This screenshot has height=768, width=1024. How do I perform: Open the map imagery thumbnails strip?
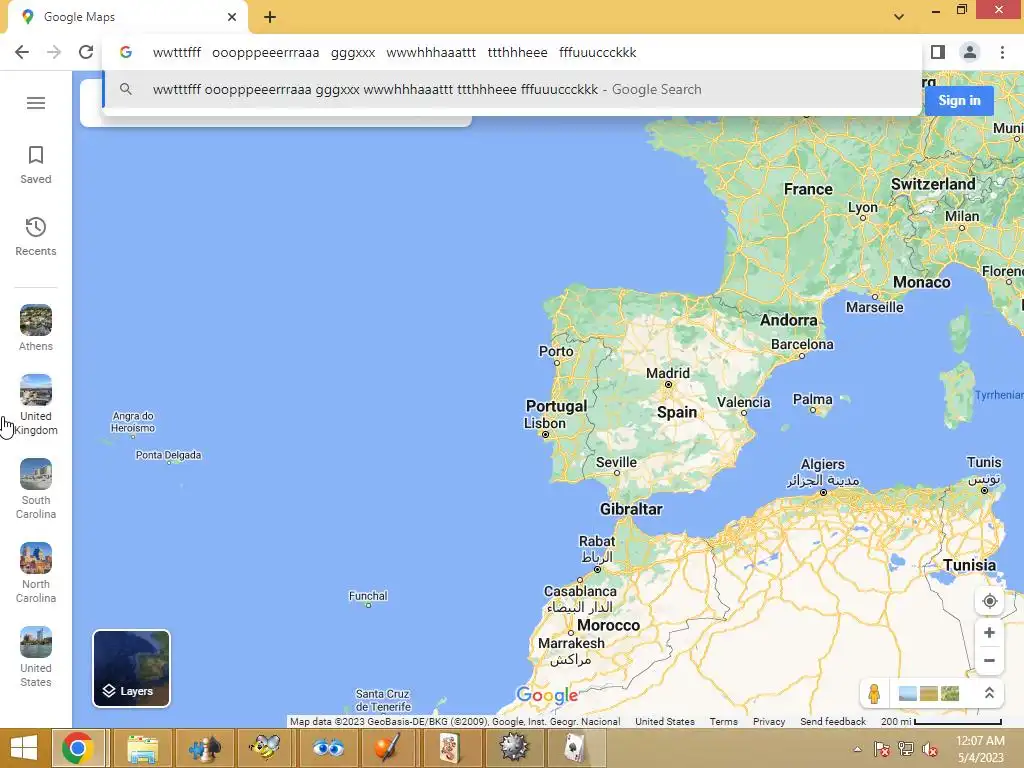tap(929, 694)
